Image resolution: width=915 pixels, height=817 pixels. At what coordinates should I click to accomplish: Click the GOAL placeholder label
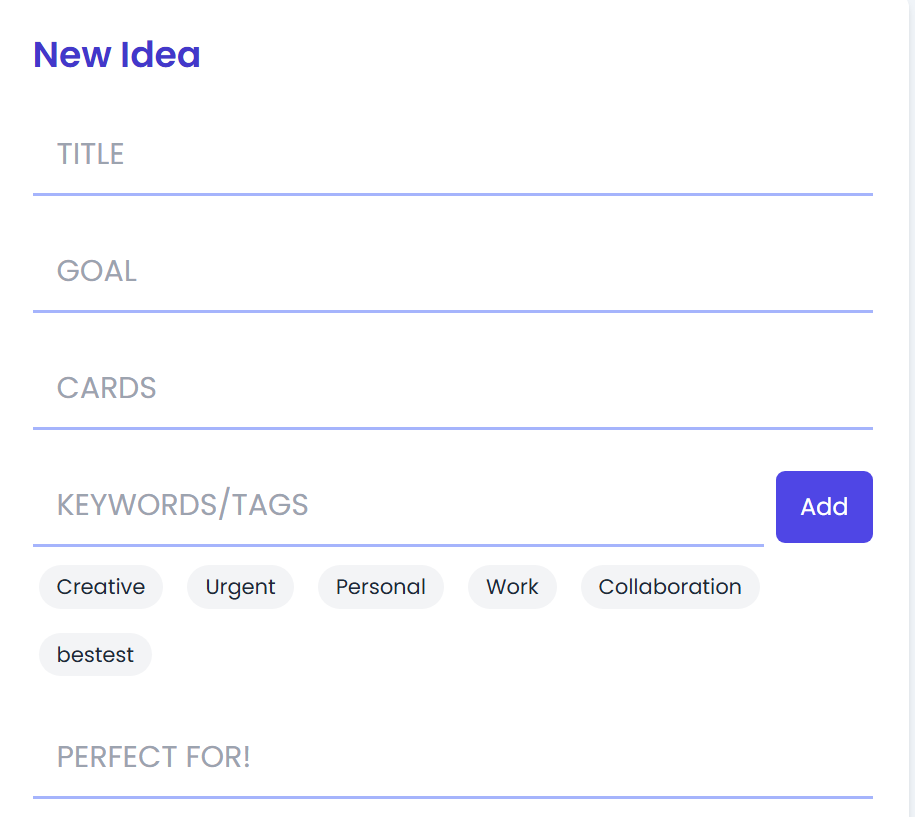click(97, 271)
